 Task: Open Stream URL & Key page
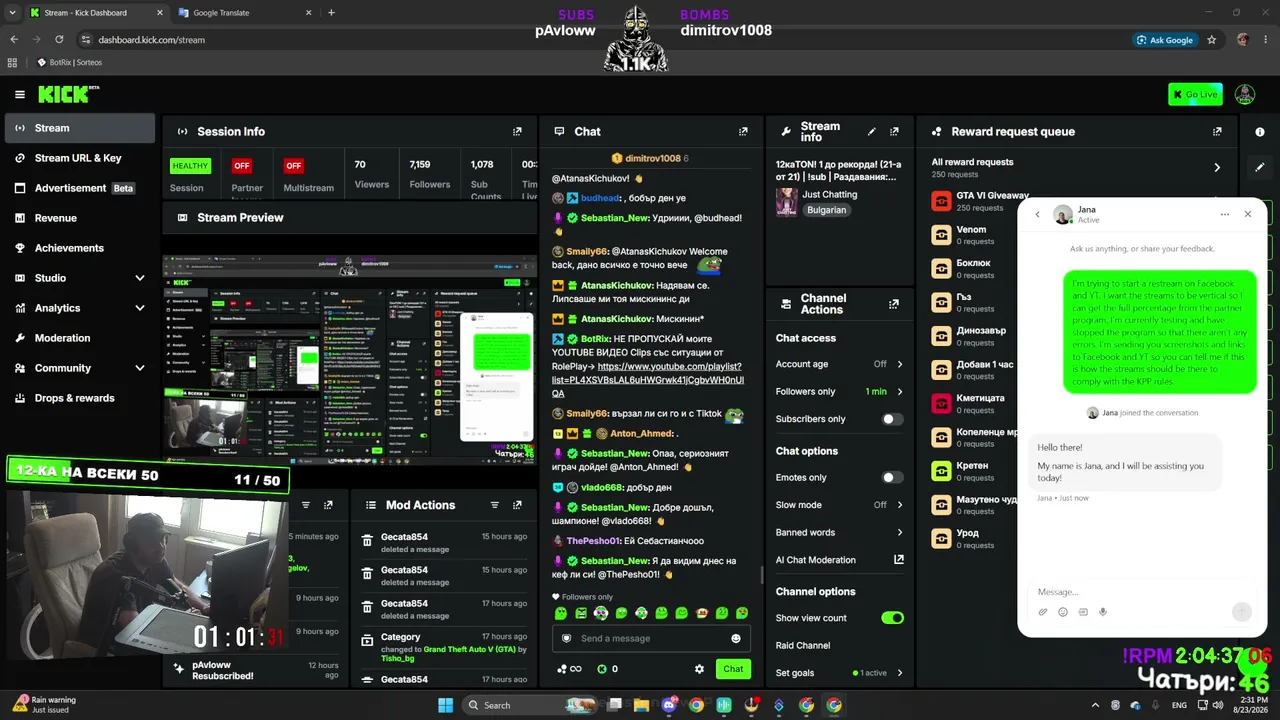pos(80,158)
